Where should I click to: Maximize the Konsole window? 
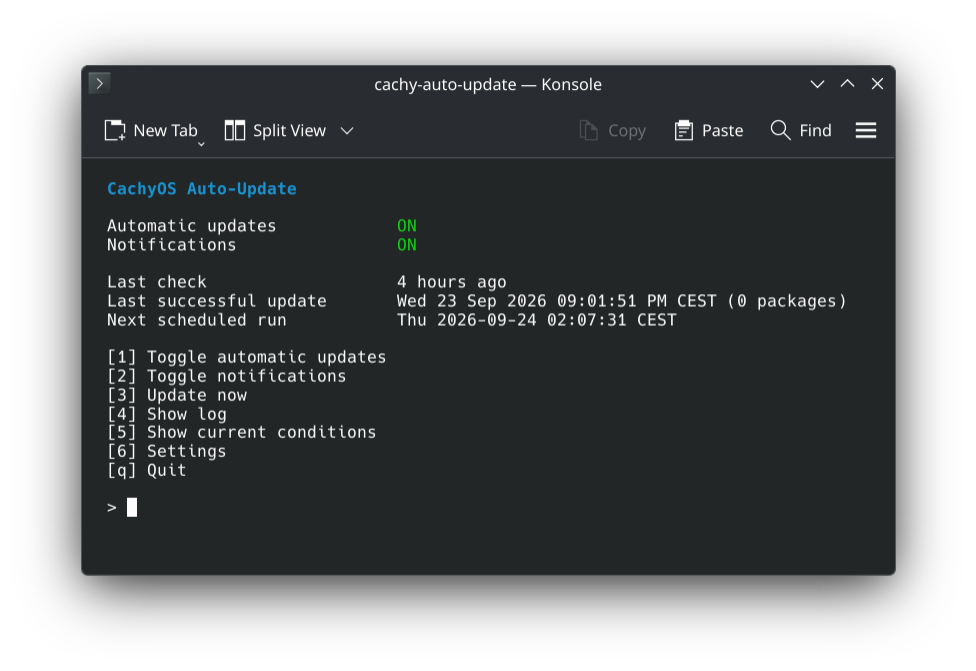tap(847, 84)
